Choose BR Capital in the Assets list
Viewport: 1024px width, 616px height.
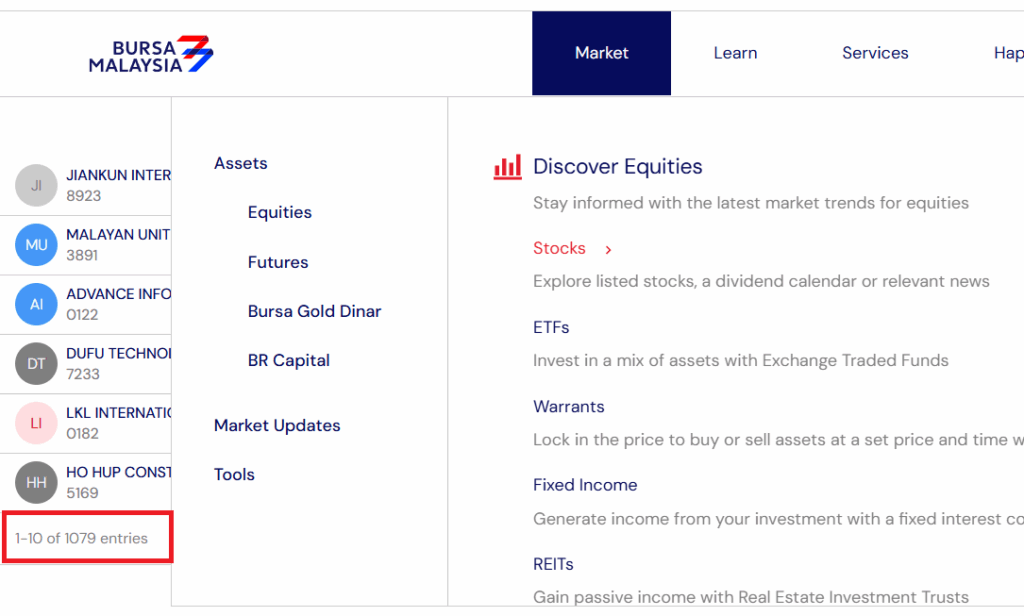[288, 360]
